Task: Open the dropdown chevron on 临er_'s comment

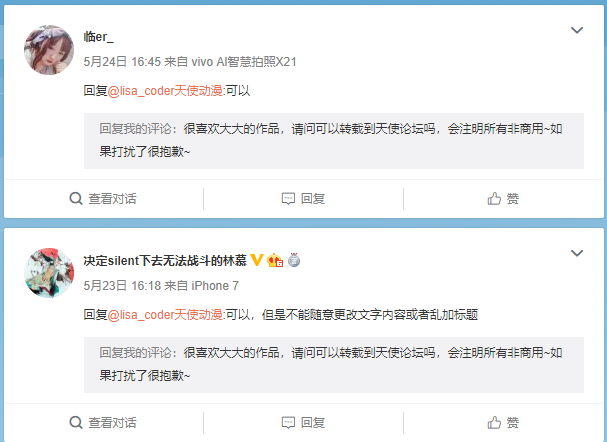Action: point(577,30)
